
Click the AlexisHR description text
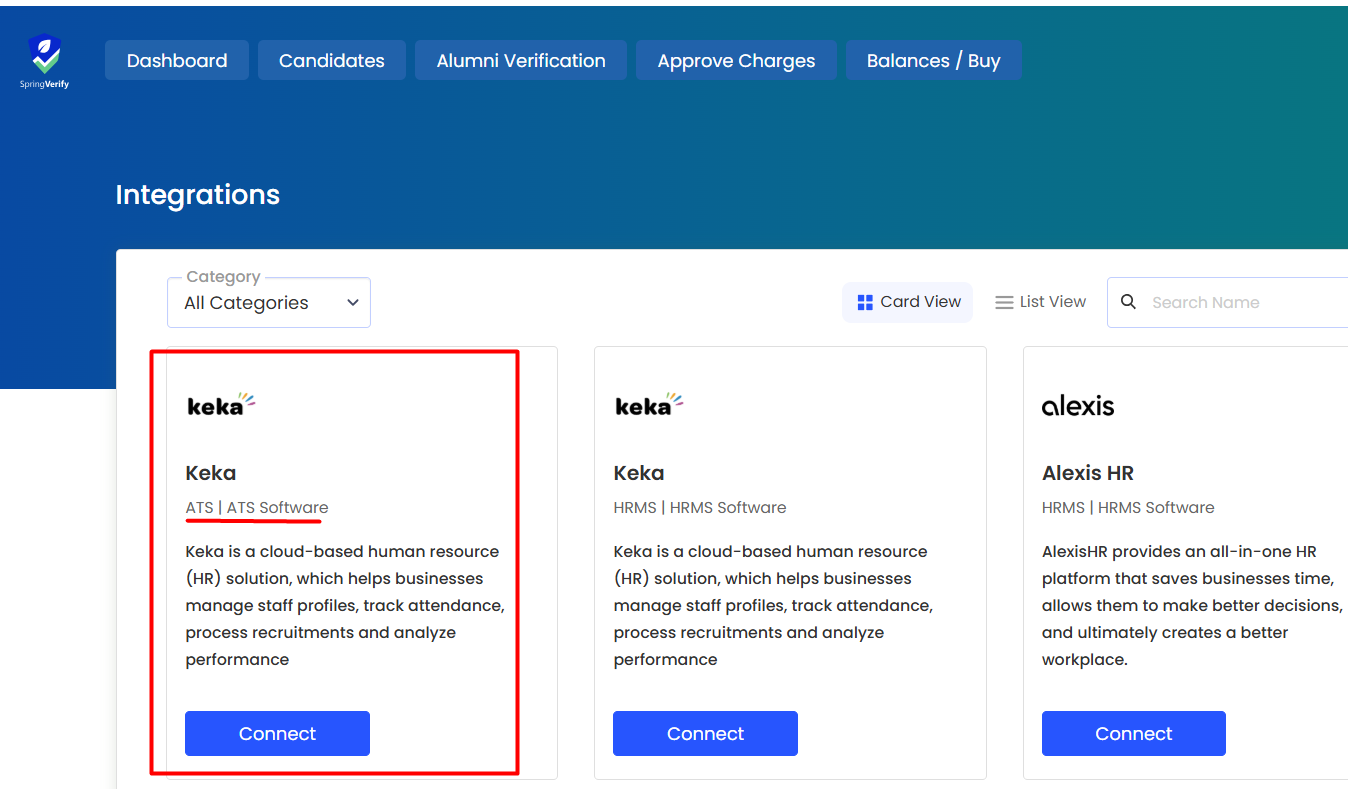click(x=1192, y=605)
